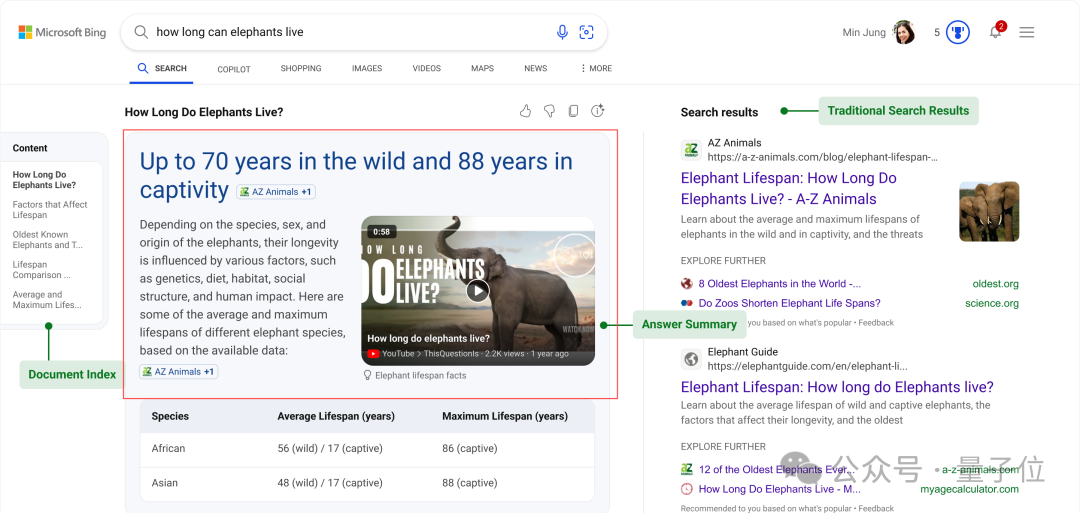The image size is (1080, 513).
Task: Click the Average Lifespan (years) column header
Action: [x=336, y=416]
